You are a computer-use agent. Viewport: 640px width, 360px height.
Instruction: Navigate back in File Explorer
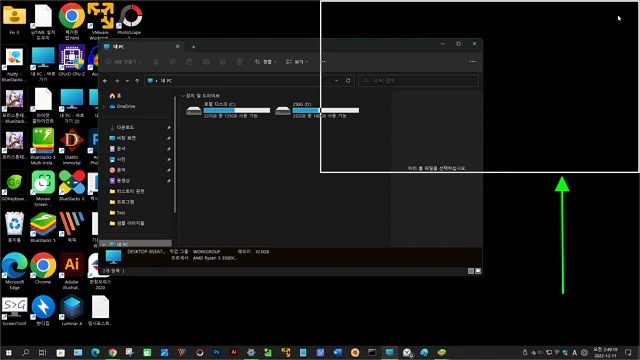pyautogui.click(x=105, y=81)
